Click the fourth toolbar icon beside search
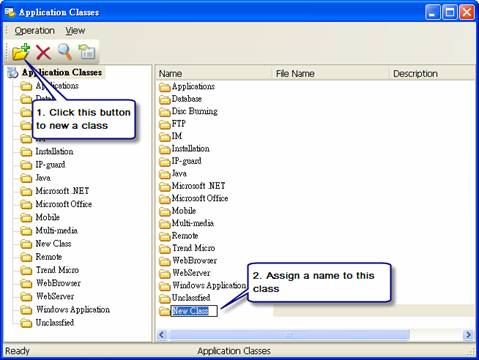This screenshot has height=360, width=479. point(87,52)
